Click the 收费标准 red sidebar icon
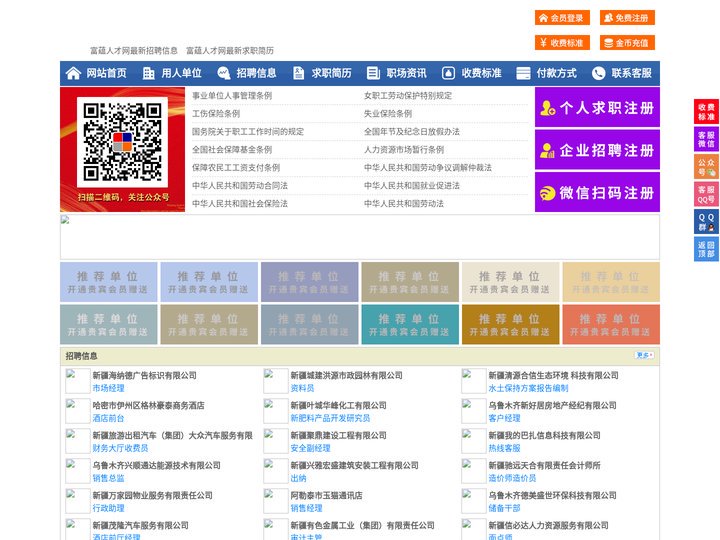 (x=706, y=112)
